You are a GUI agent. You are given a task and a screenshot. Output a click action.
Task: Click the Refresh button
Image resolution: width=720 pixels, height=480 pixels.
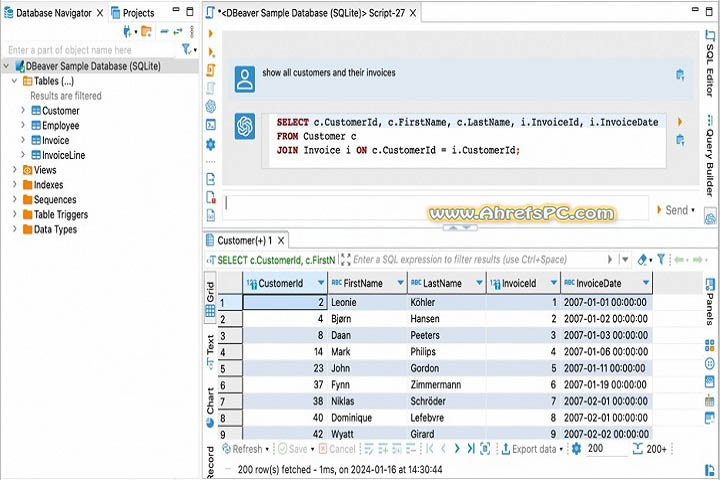tap(242, 449)
